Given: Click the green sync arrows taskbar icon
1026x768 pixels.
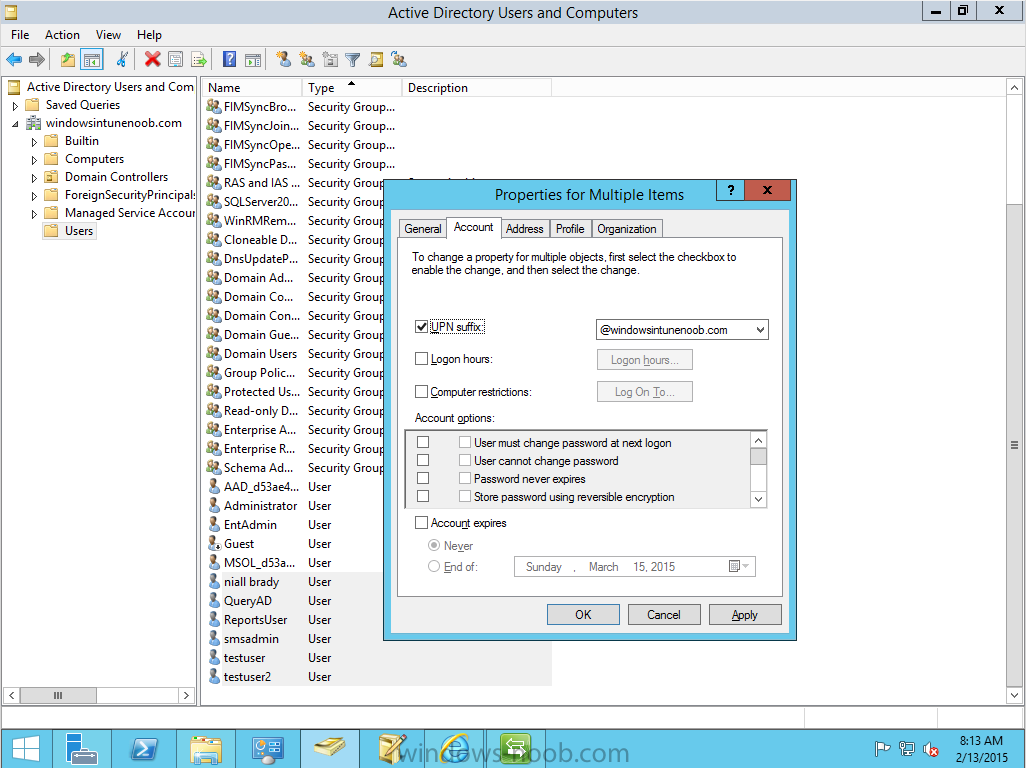Looking at the screenshot, I should point(516,749).
